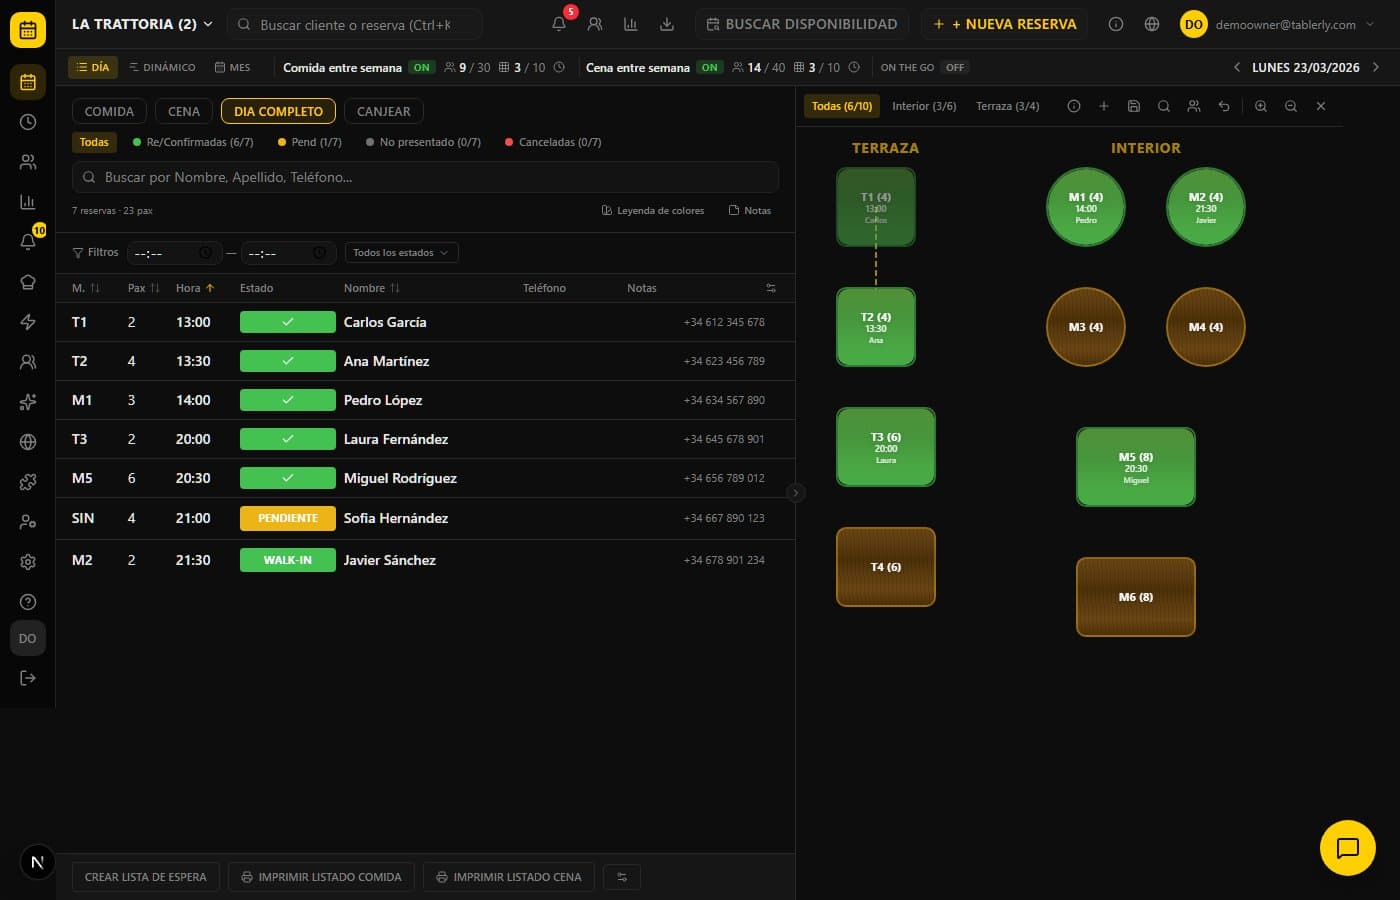Open the lightning bolt icon in sidebar
The width and height of the screenshot is (1400, 900).
[28, 322]
